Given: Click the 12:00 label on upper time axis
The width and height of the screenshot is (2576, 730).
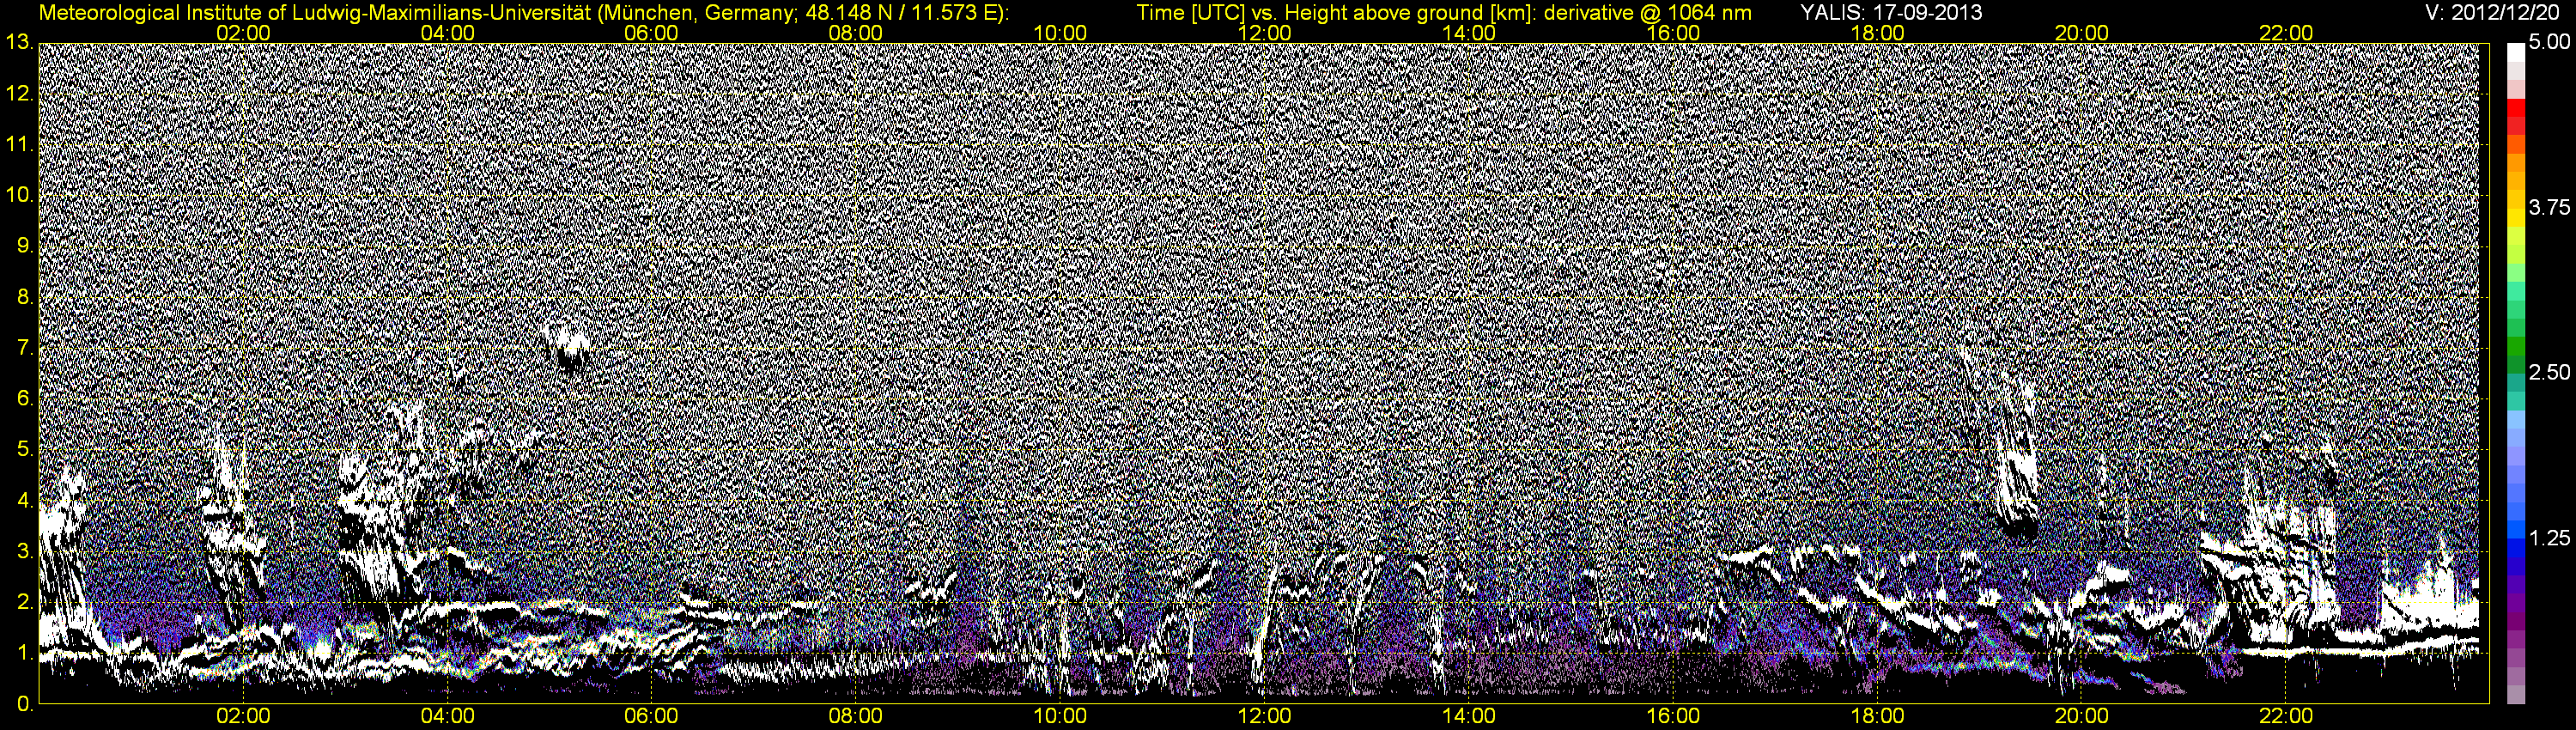Looking at the screenshot, I should [x=1264, y=33].
